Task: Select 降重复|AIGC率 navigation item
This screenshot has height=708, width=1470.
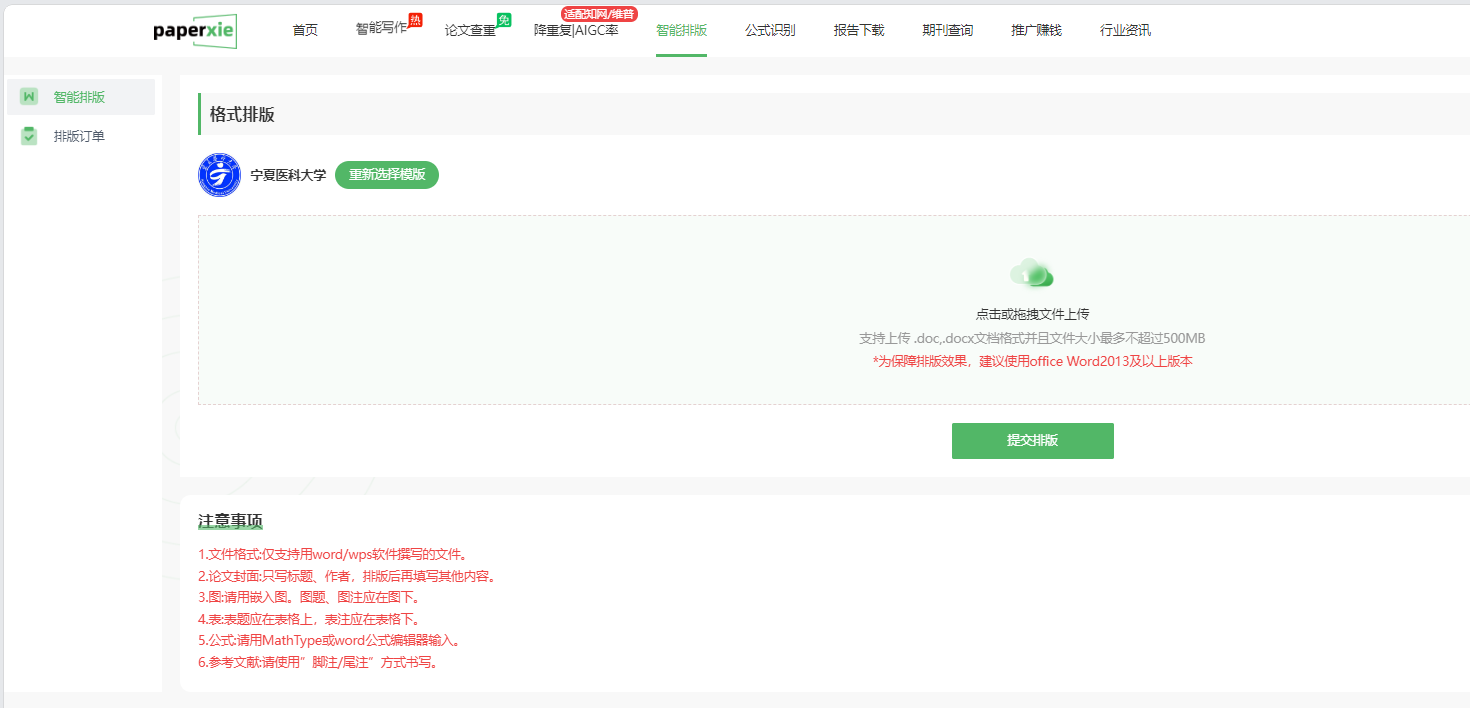Action: pyautogui.click(x=576, y=30)
